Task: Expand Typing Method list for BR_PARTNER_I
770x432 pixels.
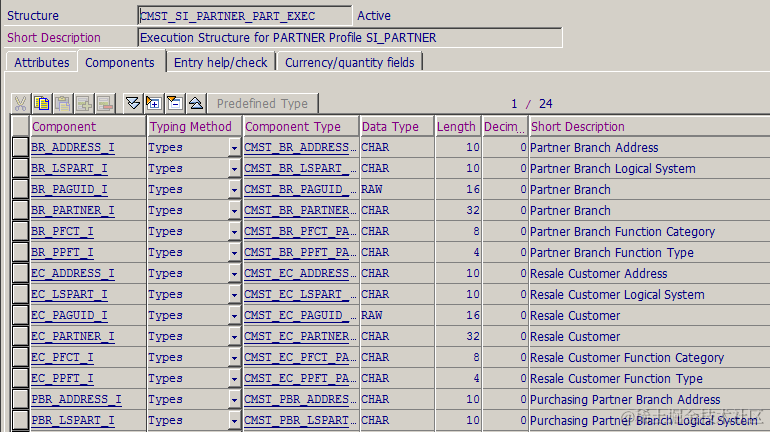Action: tap(234, 211)
